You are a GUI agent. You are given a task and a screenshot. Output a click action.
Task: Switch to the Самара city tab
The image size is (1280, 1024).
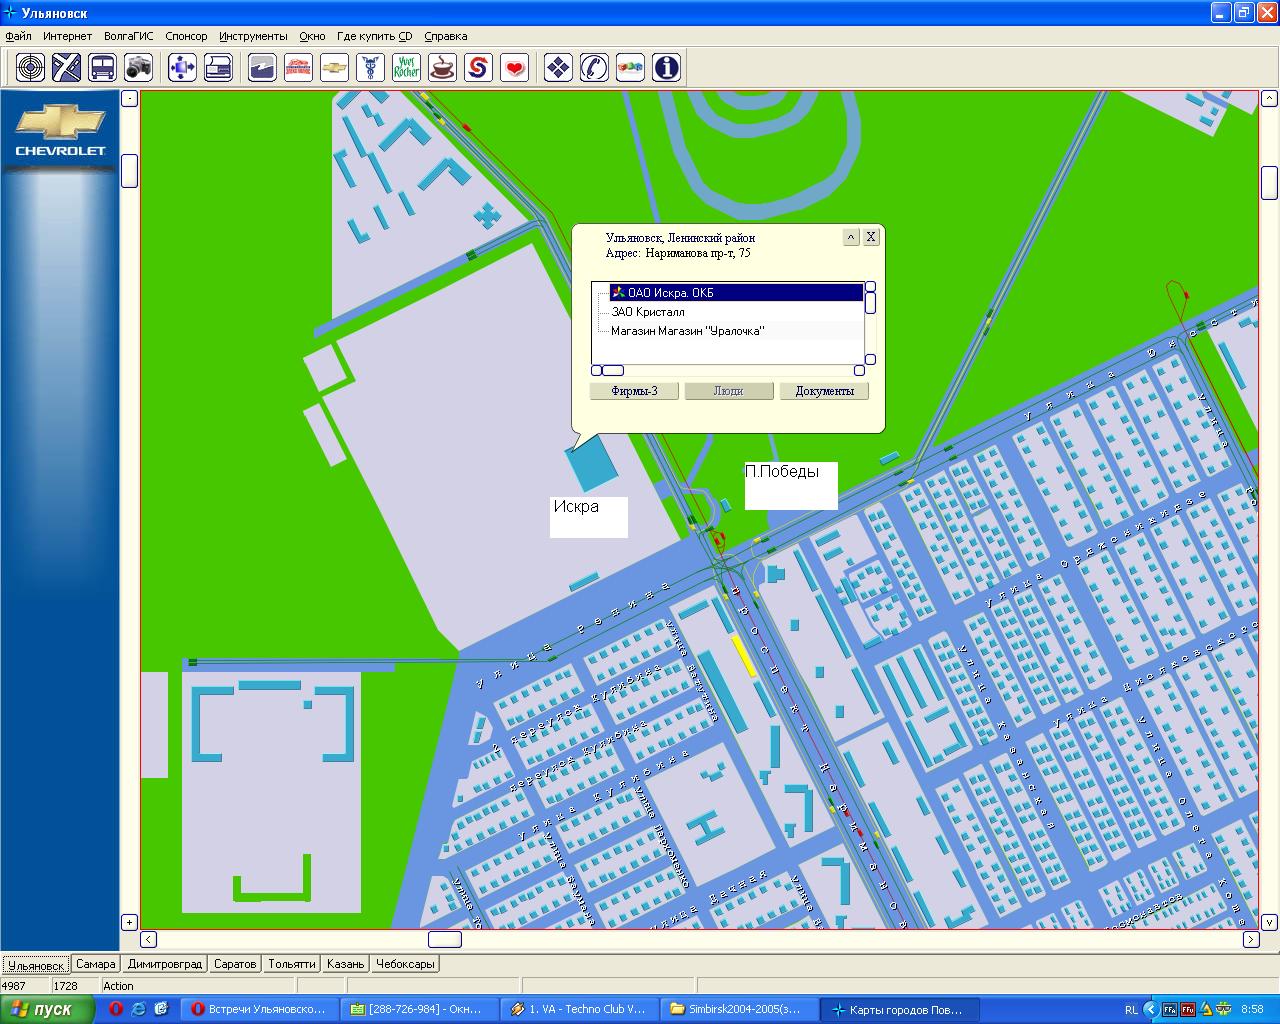click(96, 964)
